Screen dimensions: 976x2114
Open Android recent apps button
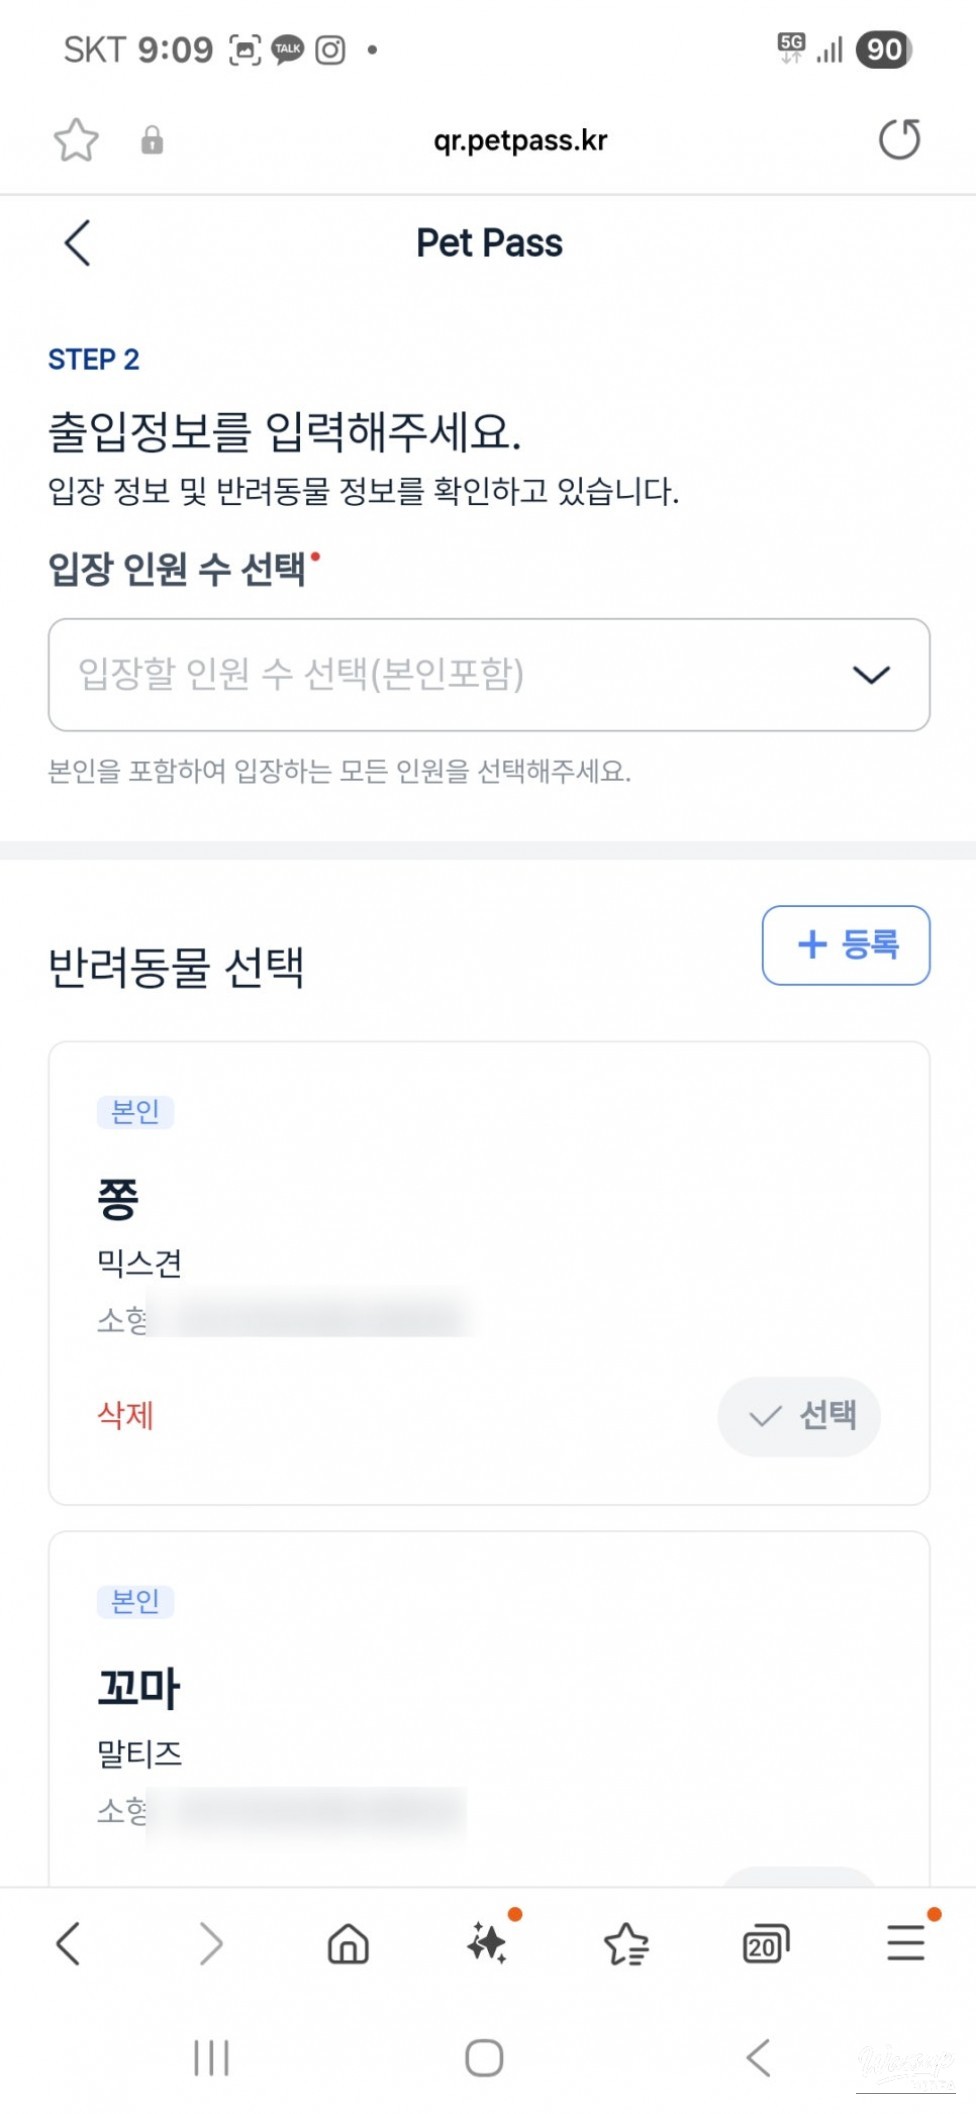pyautogui.click(x=211, y=2058)
